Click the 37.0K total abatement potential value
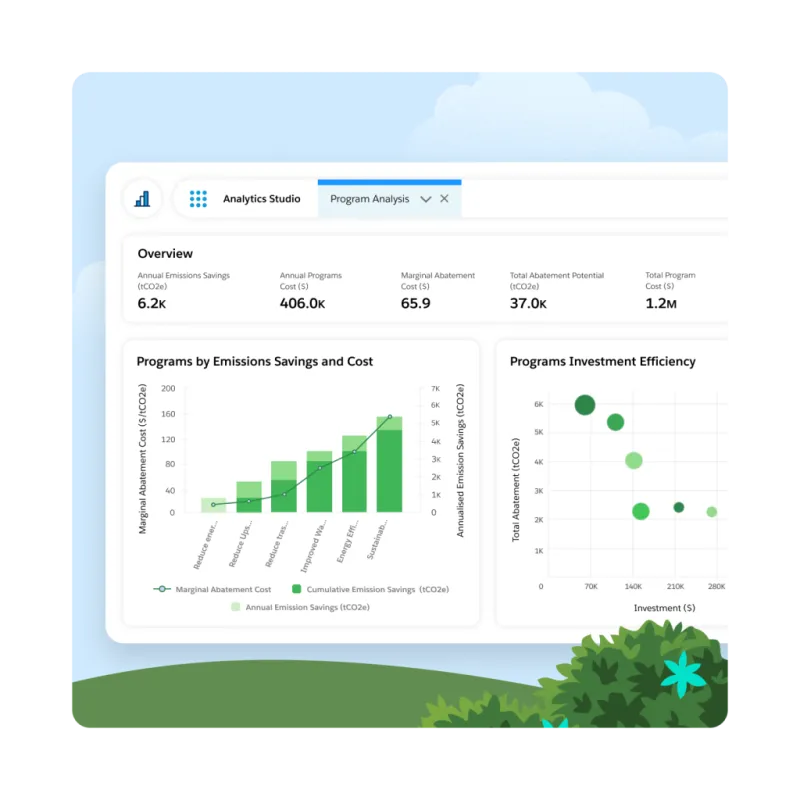 point(528,304)
